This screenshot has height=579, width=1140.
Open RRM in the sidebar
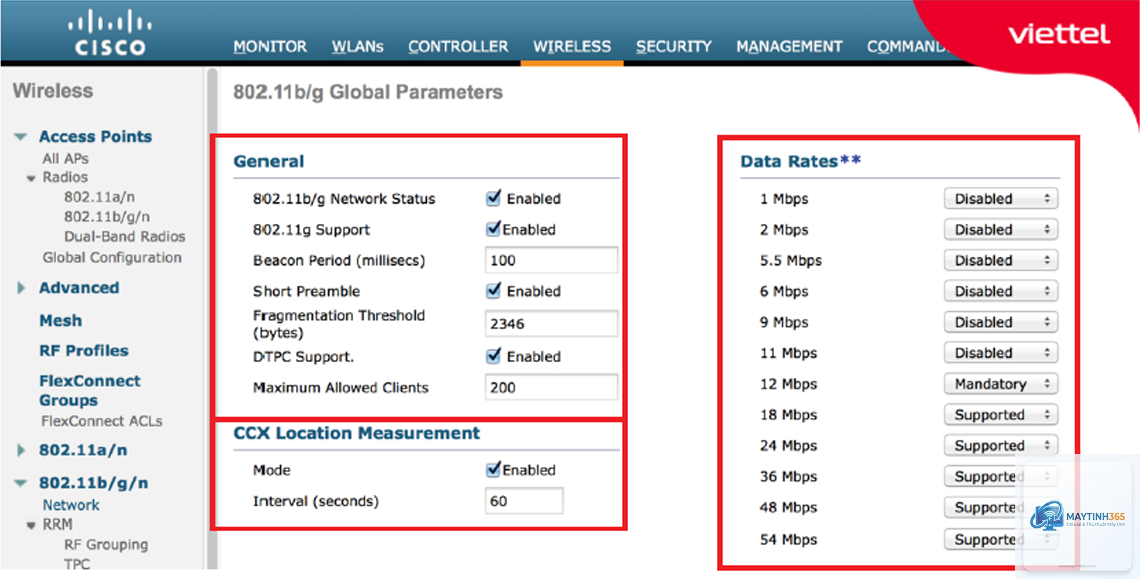coord(57,524)
